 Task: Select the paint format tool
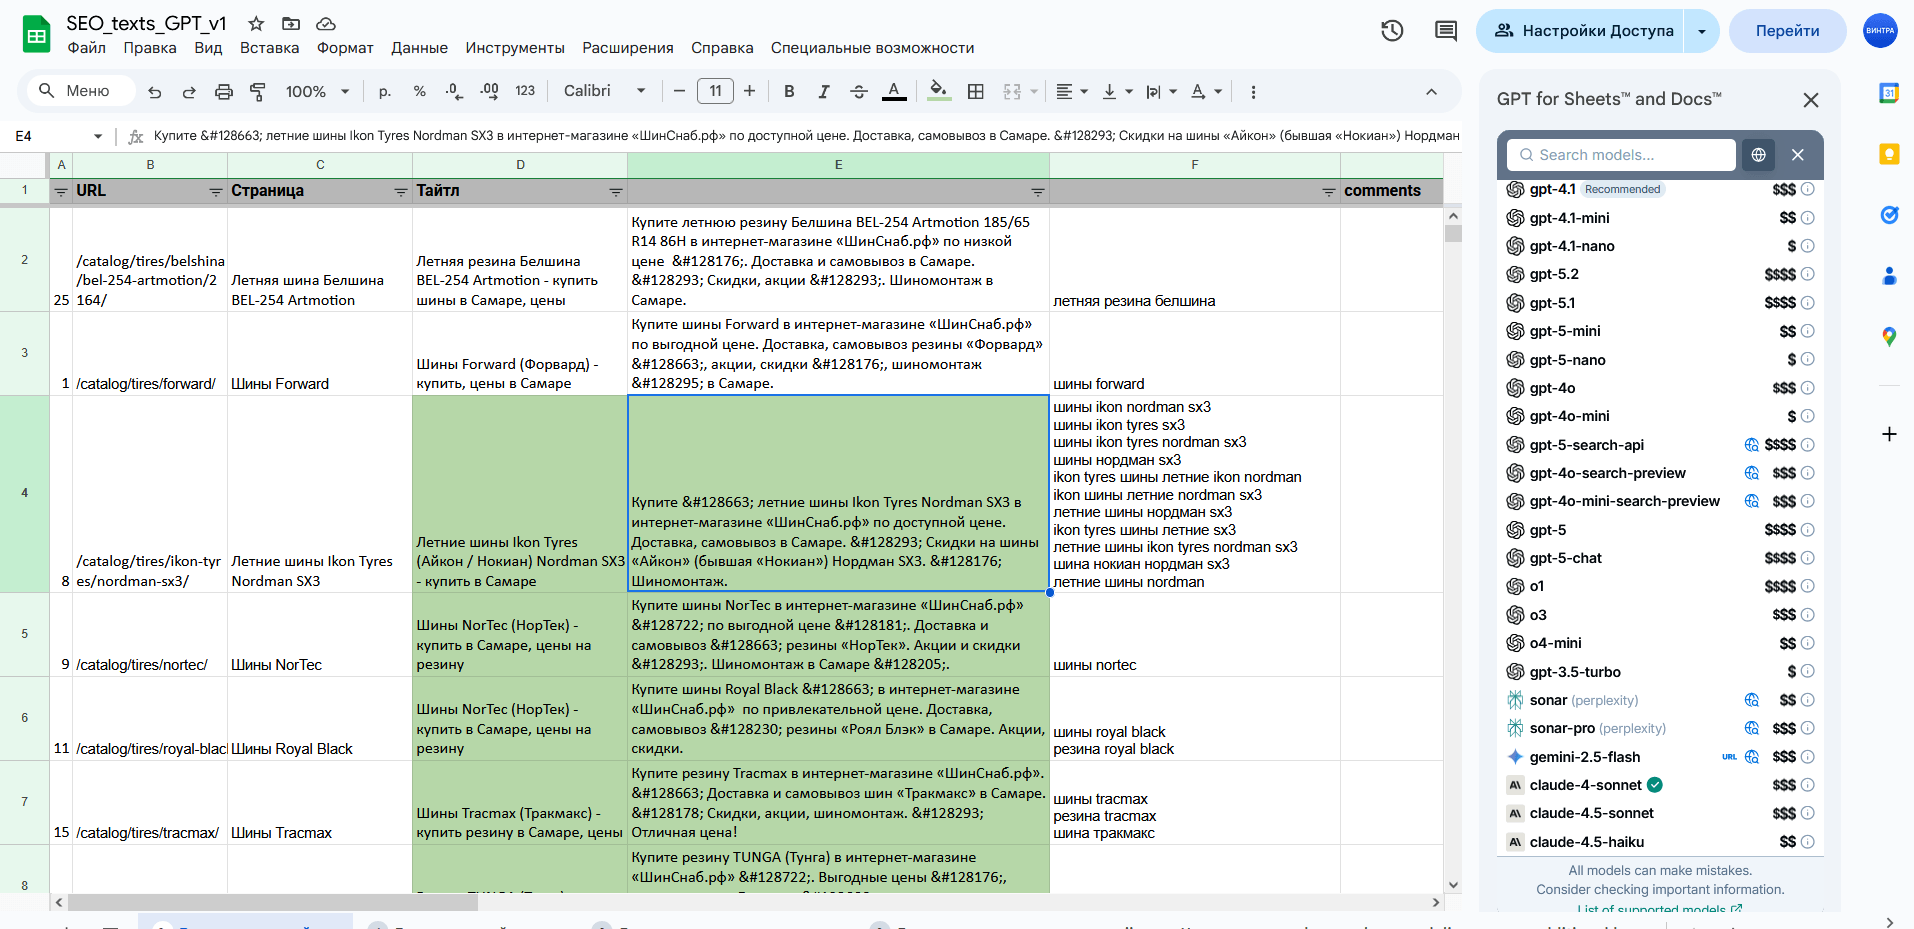(x=257, y=92)
